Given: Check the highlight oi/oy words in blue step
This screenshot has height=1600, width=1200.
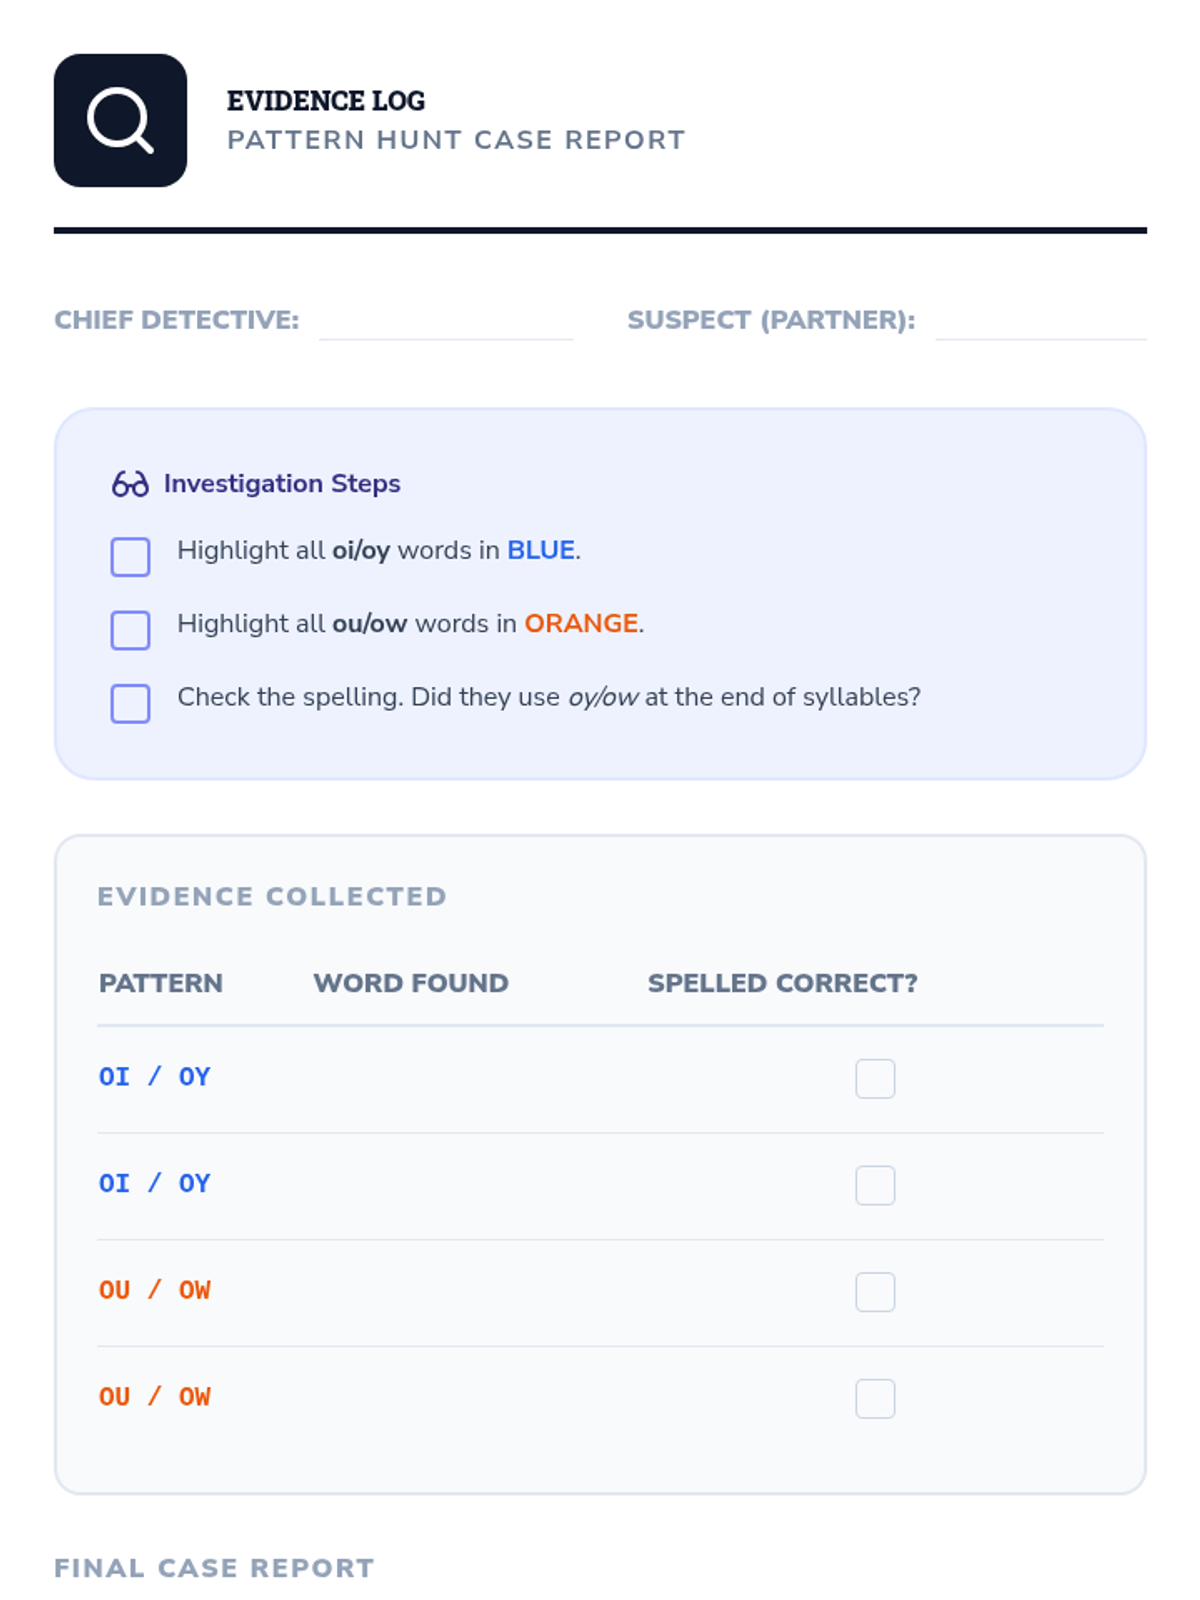Looking at the screenshot, I should (x=130, y=557).
